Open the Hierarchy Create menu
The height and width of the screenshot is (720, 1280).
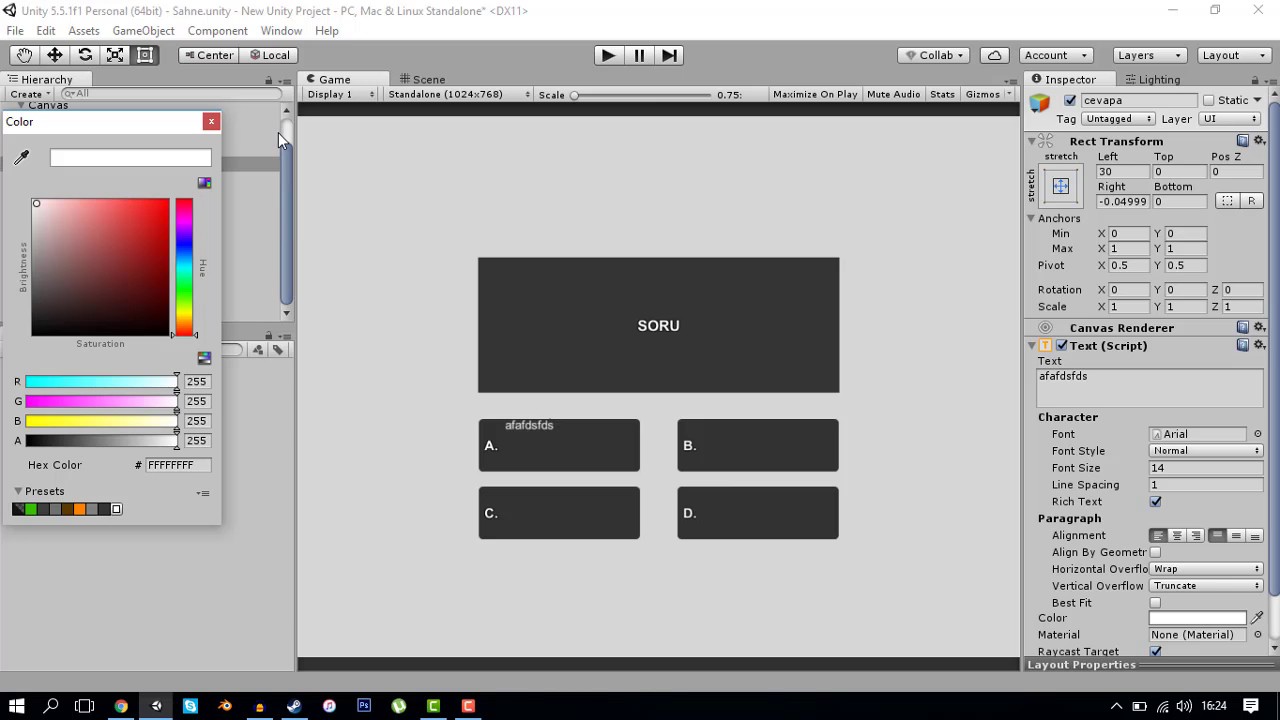click(30, 94)
